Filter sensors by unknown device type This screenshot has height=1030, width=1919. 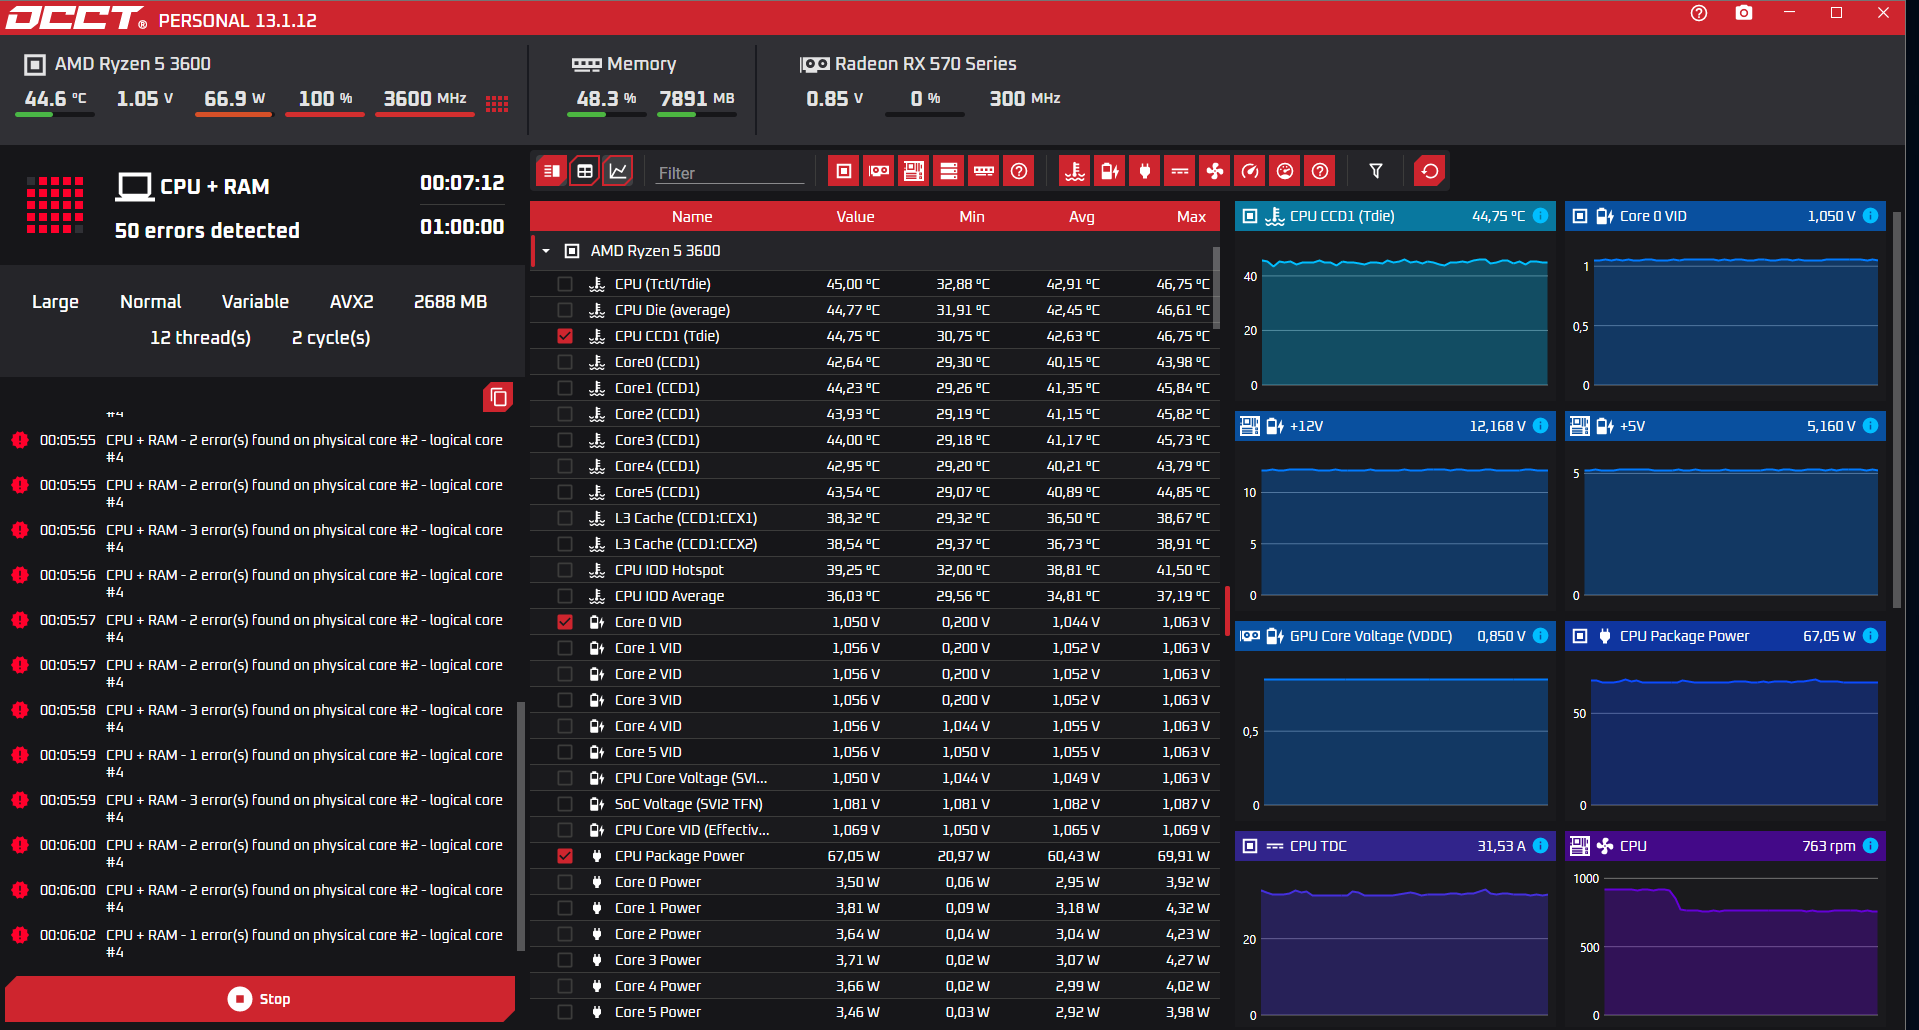pos(1019,171)
